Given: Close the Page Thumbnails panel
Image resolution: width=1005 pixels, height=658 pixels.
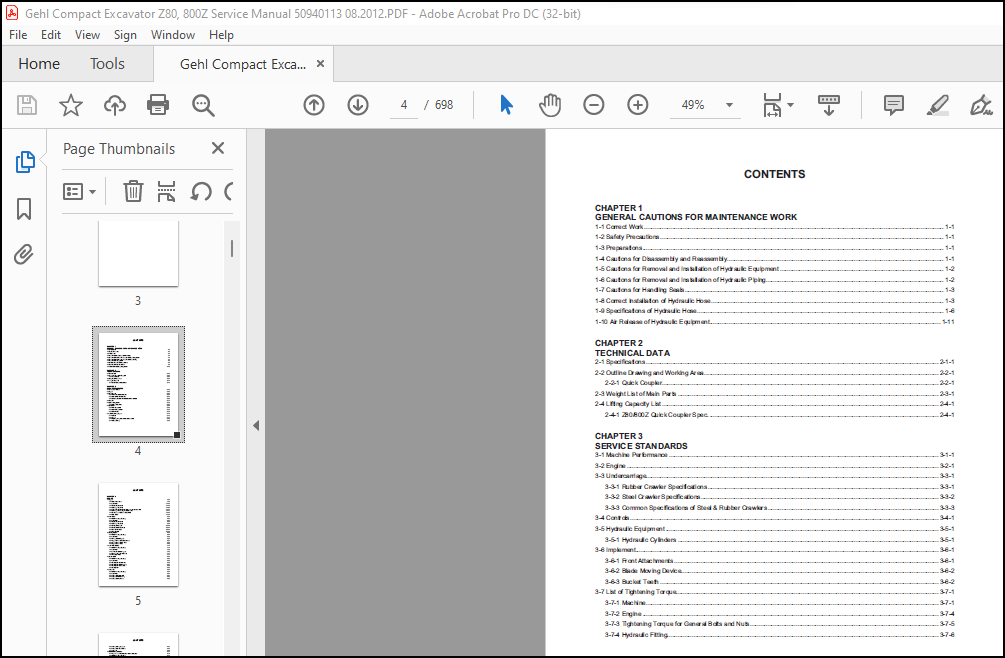Looking at the screenshot, I should [218, 148].
